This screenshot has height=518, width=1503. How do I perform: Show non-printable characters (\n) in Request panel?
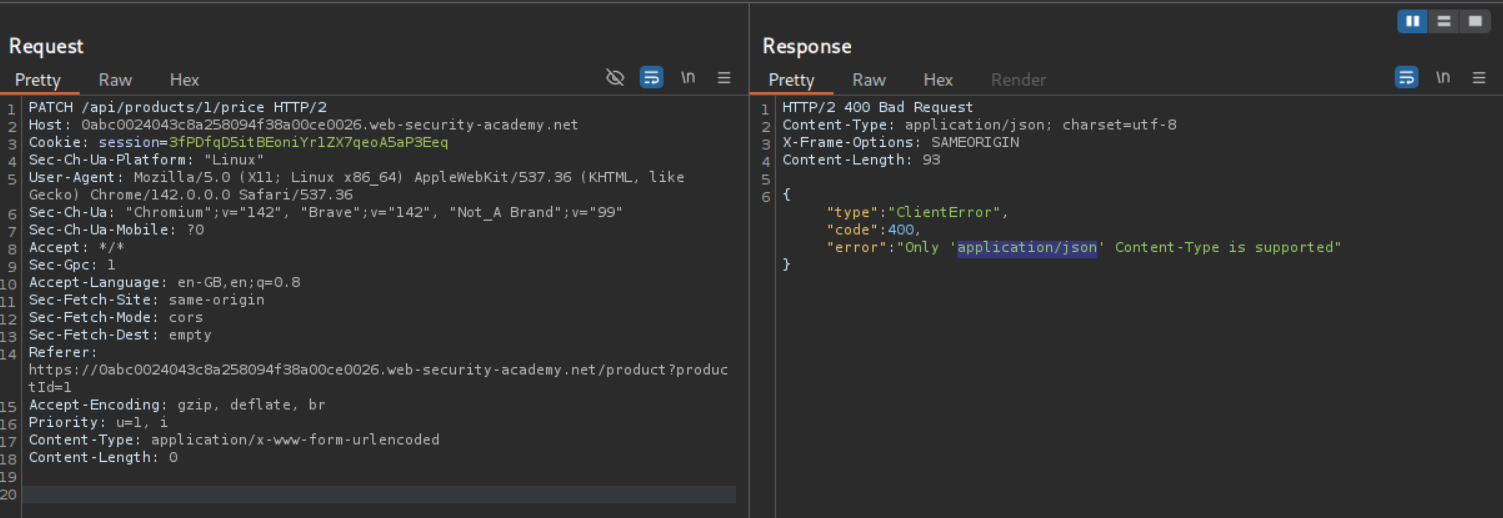point(688,78)
